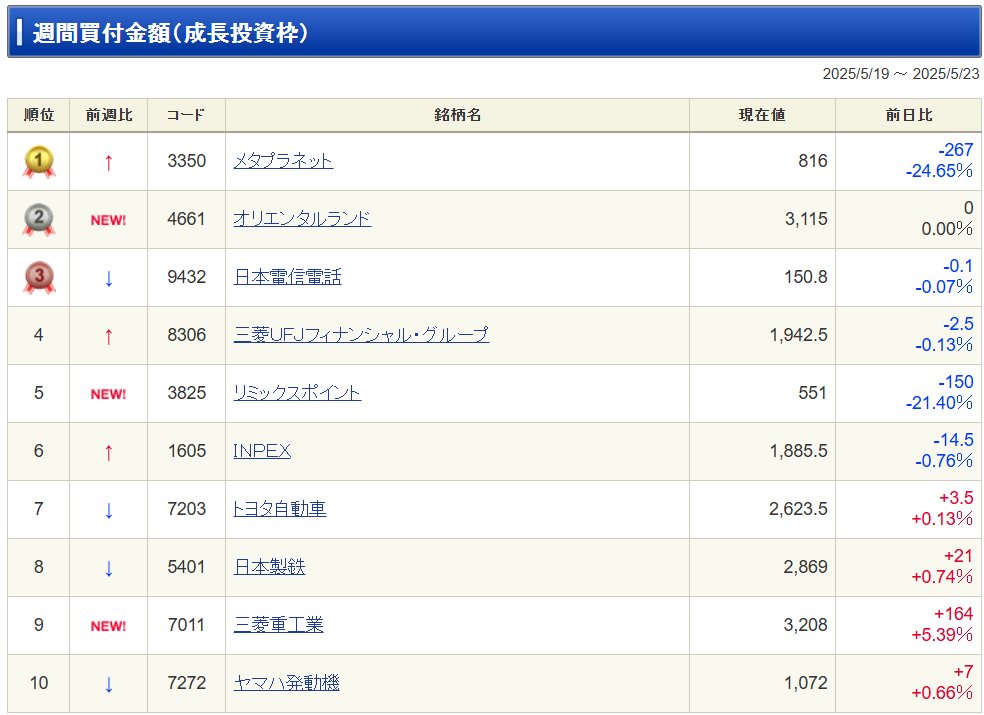Open the オリエンタルランド stock link

(x=302, y=219)
